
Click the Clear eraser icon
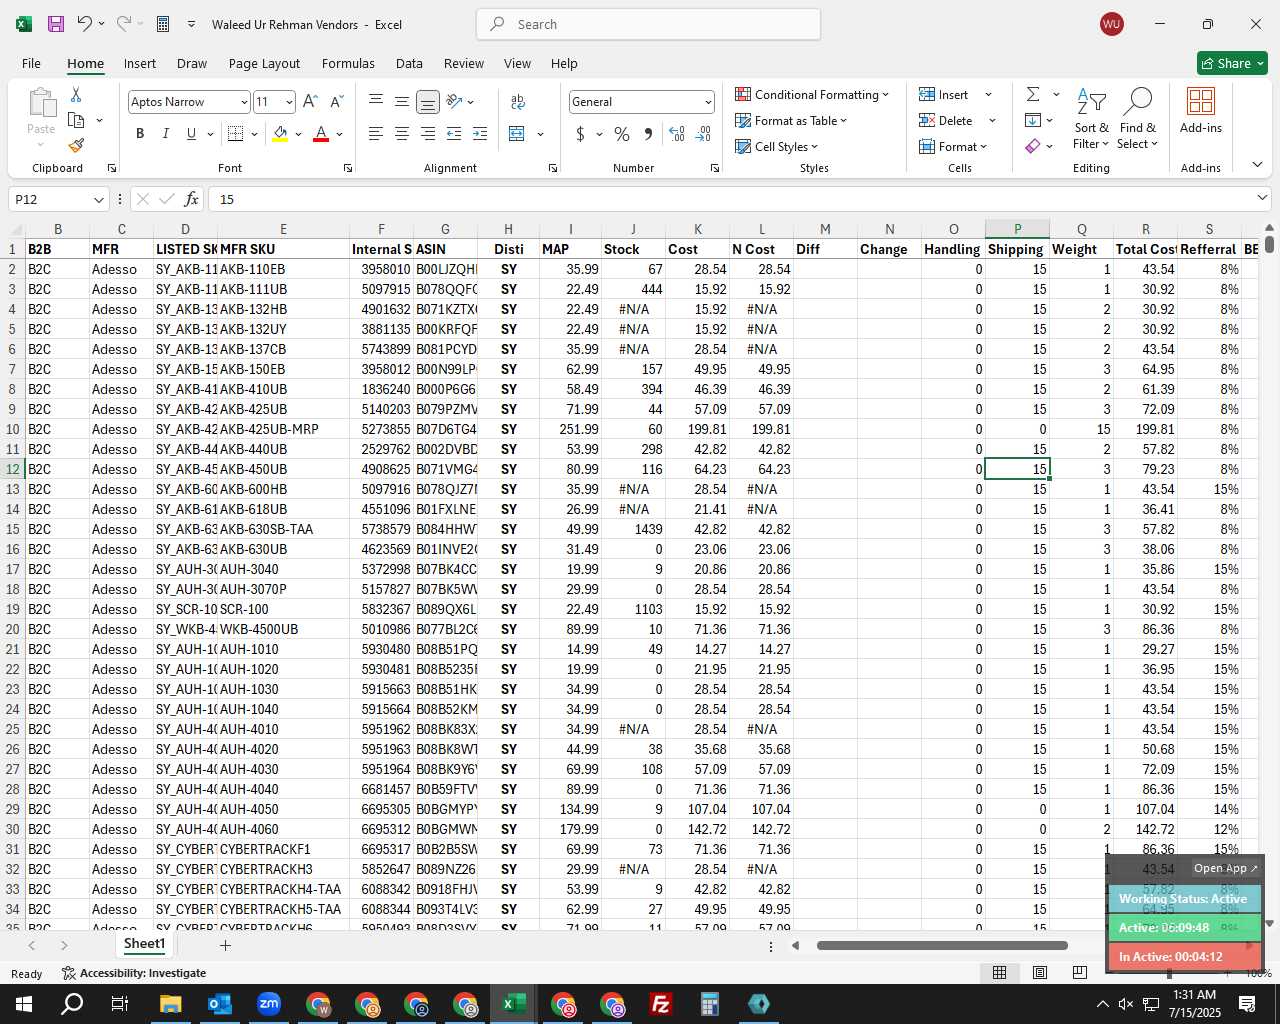pos(1033,146)
